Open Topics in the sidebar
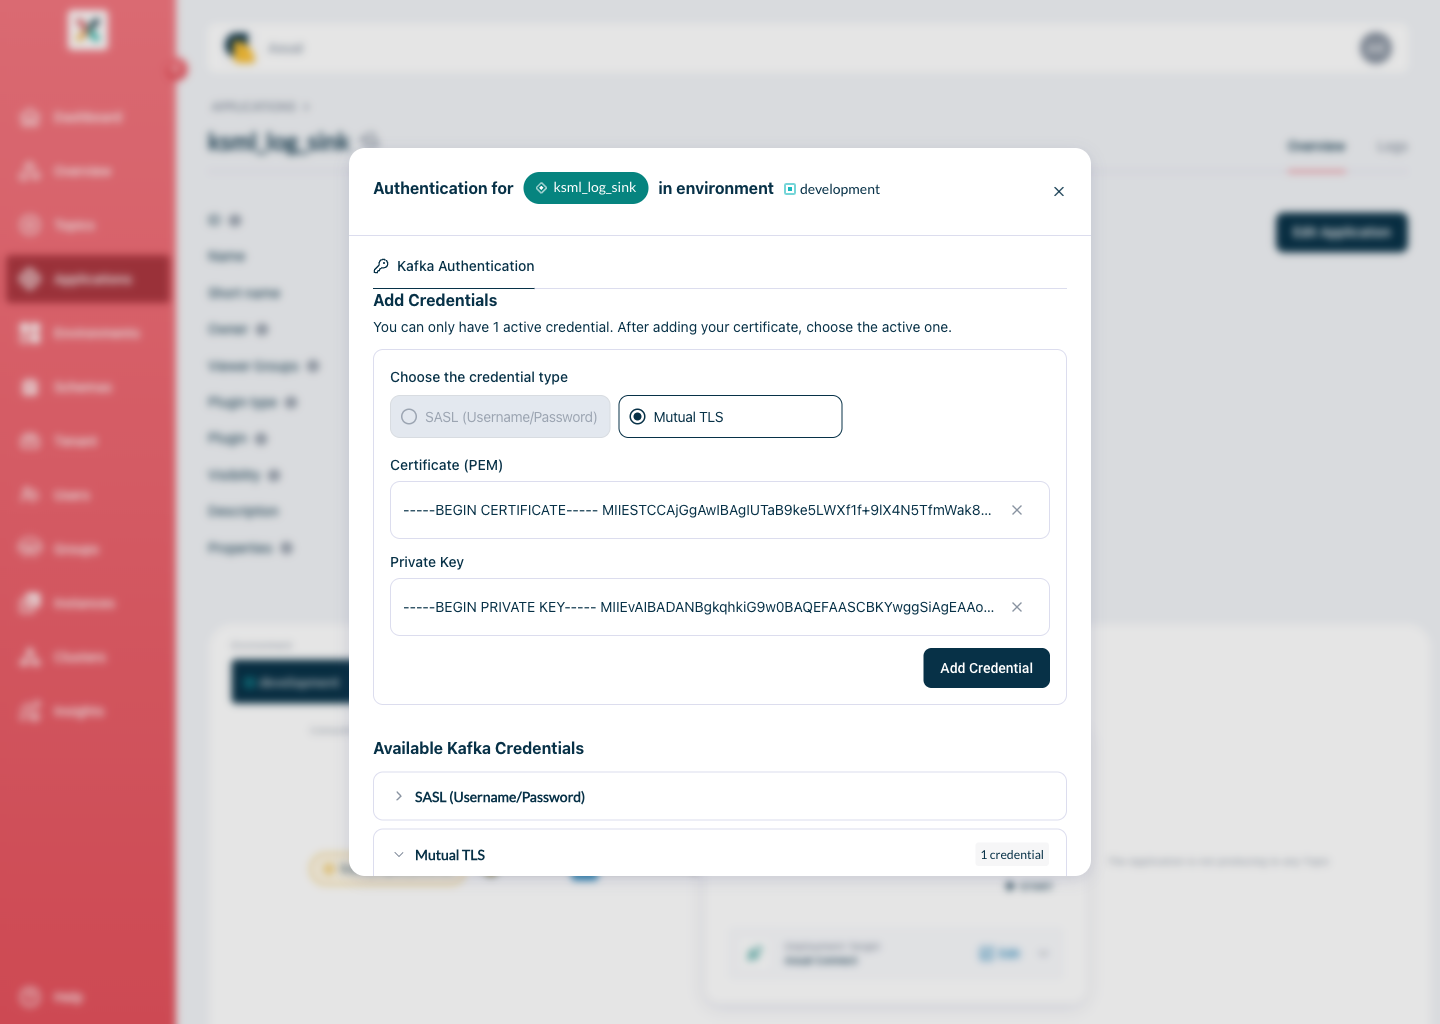The image size is (1440, 1024). [x=88, y=225]
